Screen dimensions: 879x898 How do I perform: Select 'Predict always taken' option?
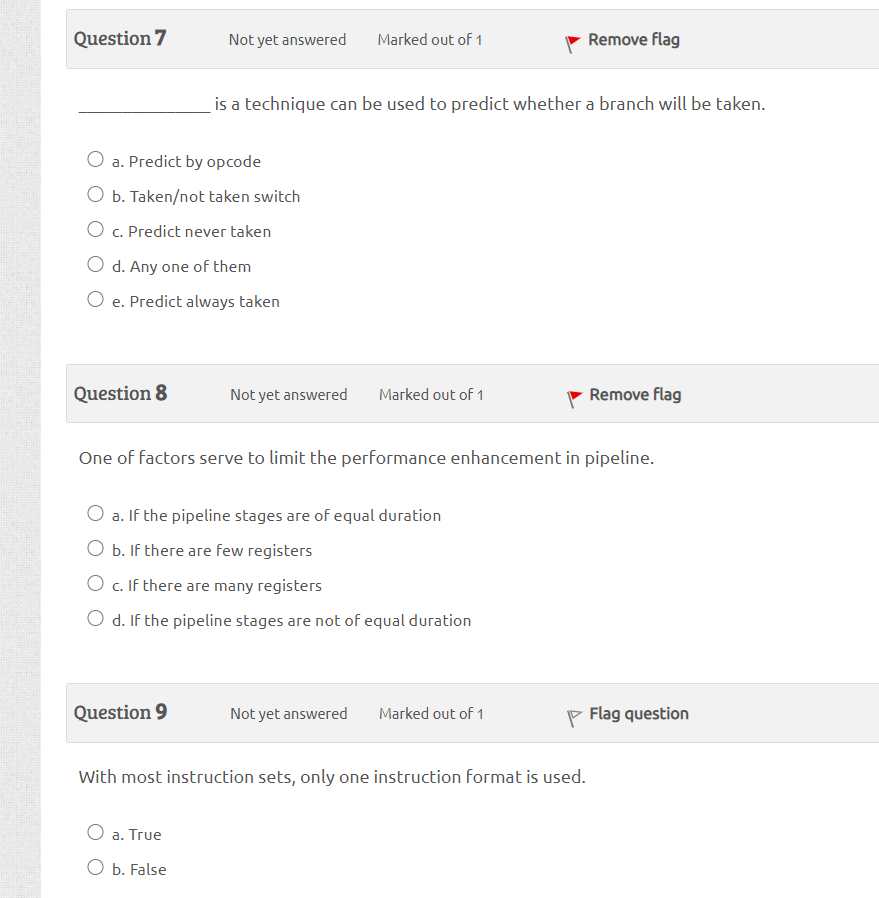tap(95, 300)
